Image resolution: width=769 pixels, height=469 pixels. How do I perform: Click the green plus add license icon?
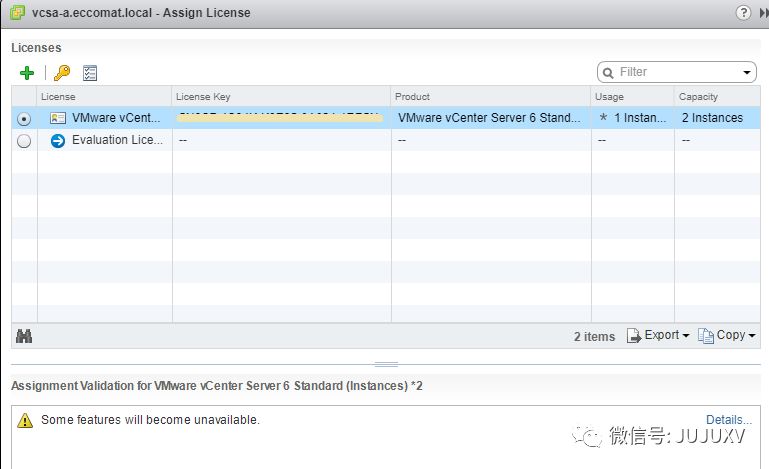(27, 73)
